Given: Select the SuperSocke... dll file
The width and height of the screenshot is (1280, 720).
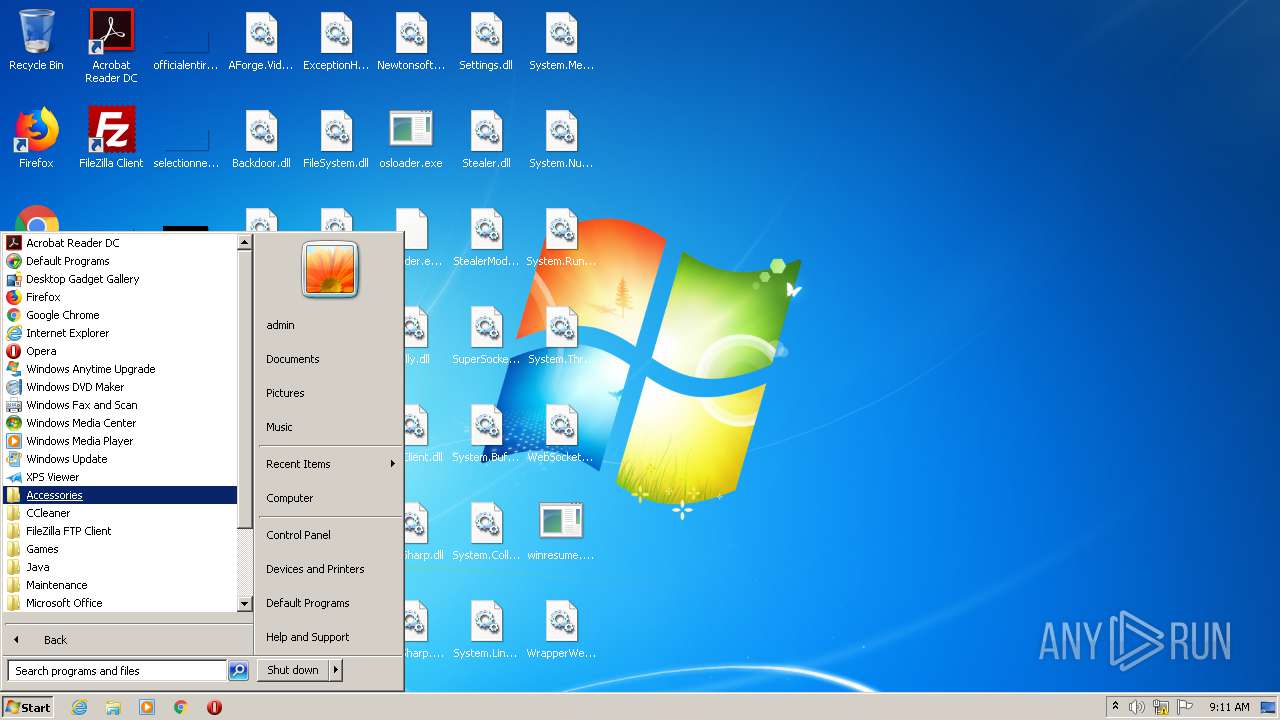Looking at the screenshot, I should pos(486,336).
